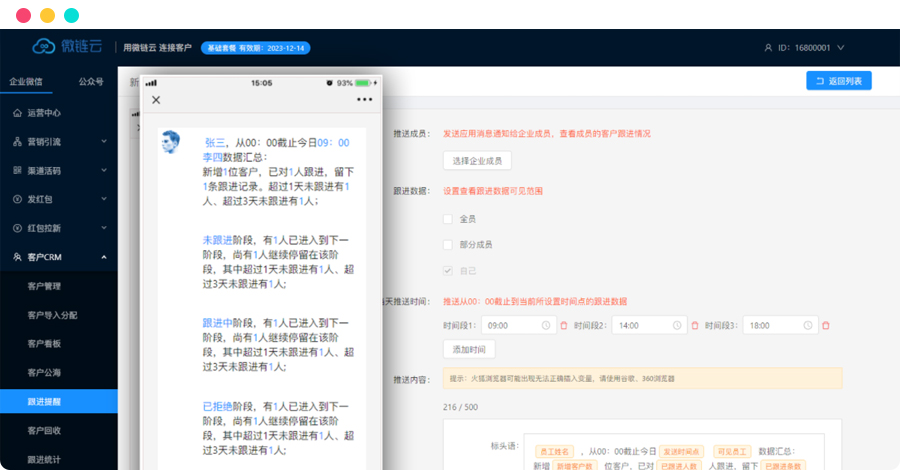Remove 时间段3 with its trash icon
The height and width of the screenshot is (470, 900).
pyautogui.click(x=825, y=325)
